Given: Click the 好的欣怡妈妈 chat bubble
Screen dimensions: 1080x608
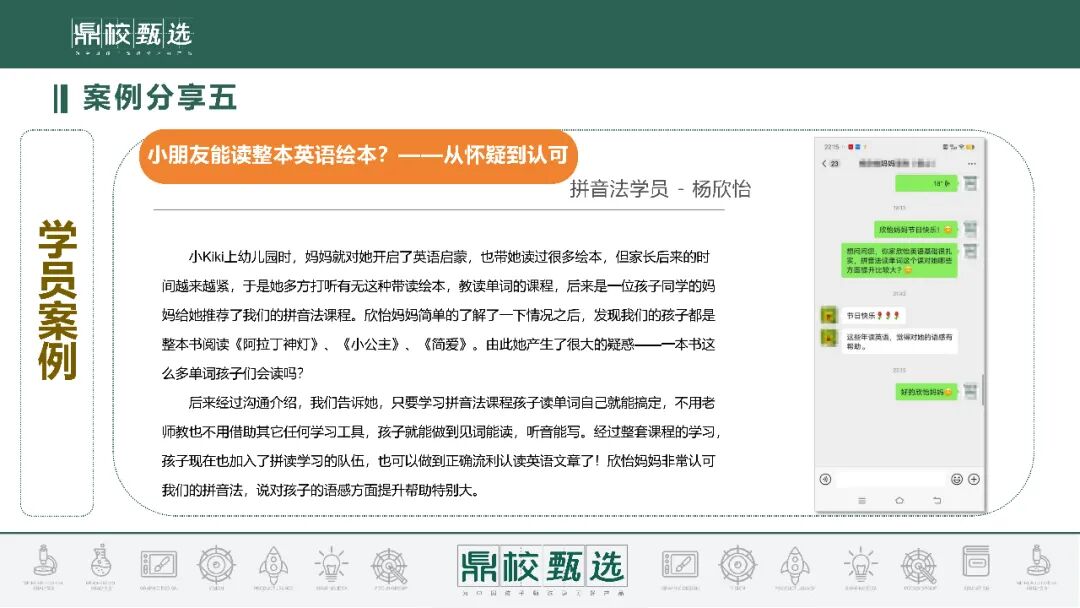Looking at the screenshot, I should click(926, 392).
